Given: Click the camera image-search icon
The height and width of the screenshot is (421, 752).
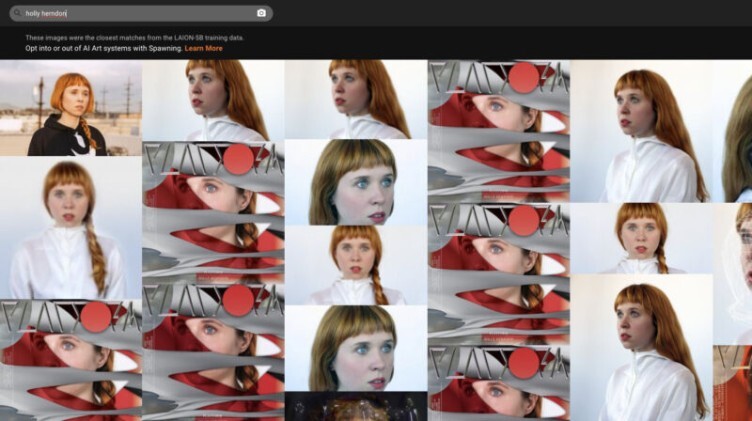Looking at the screenshot, I should (261, 13).
